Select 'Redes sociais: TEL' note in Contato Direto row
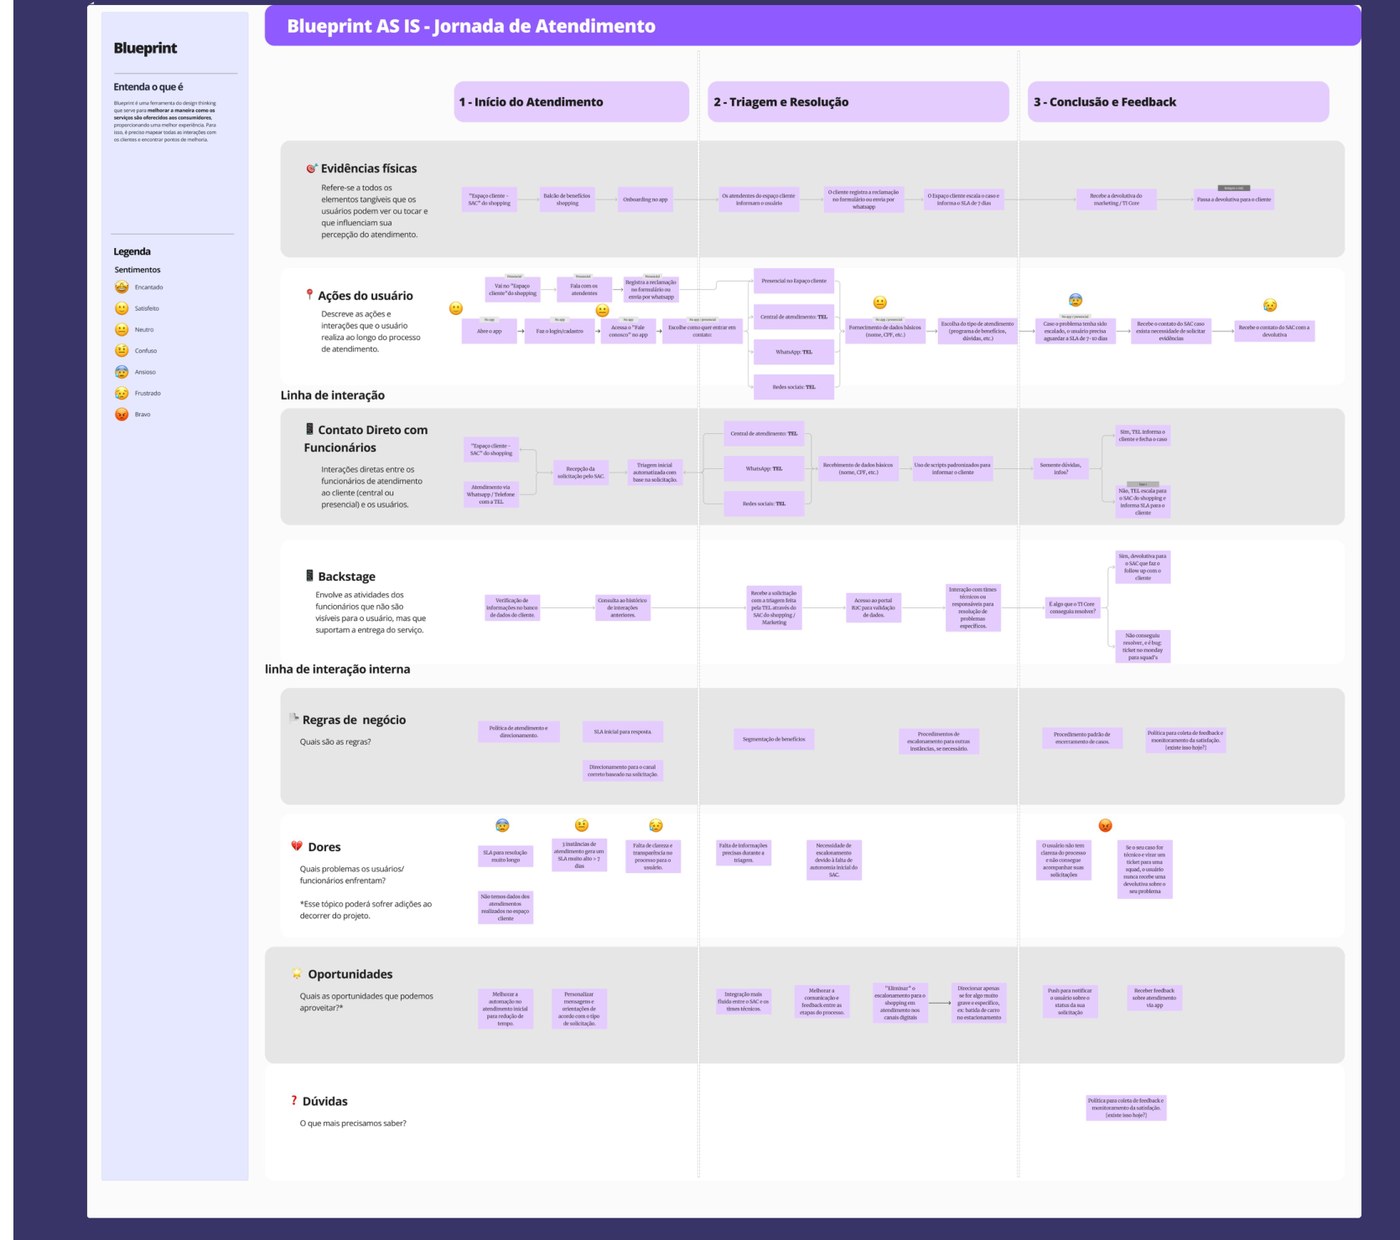Image resolution: width=1400 pixels, height=1240 pixels. (764, 504)
